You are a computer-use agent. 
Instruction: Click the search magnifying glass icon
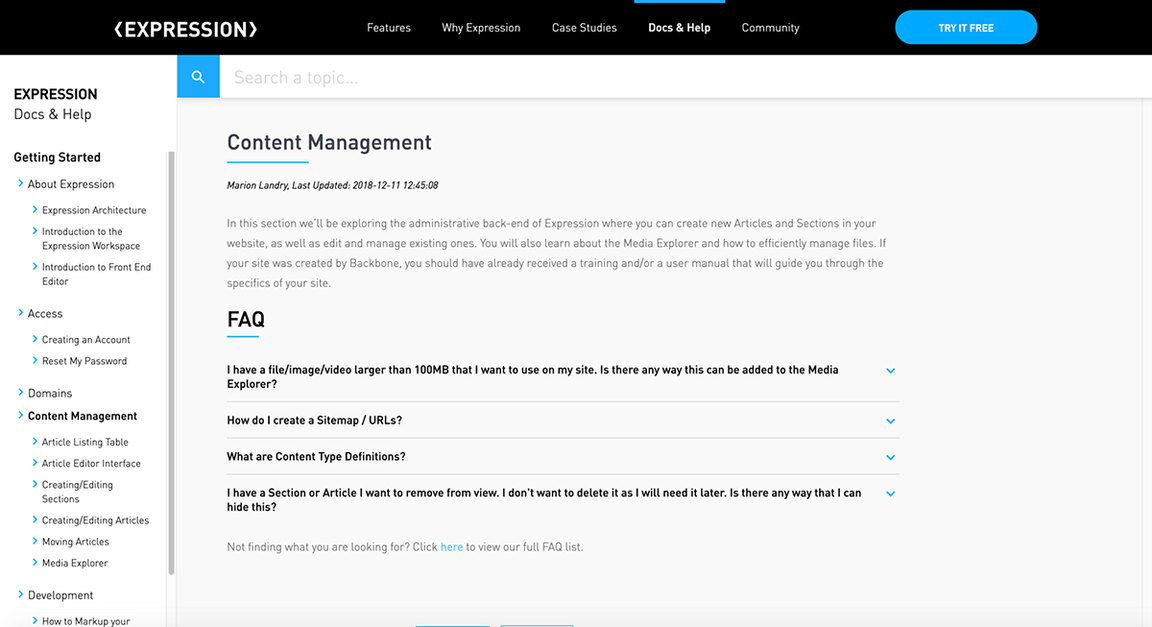coord(197,76)
